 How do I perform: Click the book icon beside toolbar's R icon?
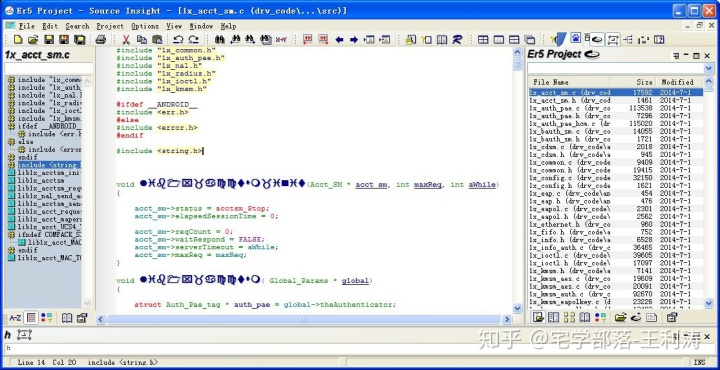[442, 39]
